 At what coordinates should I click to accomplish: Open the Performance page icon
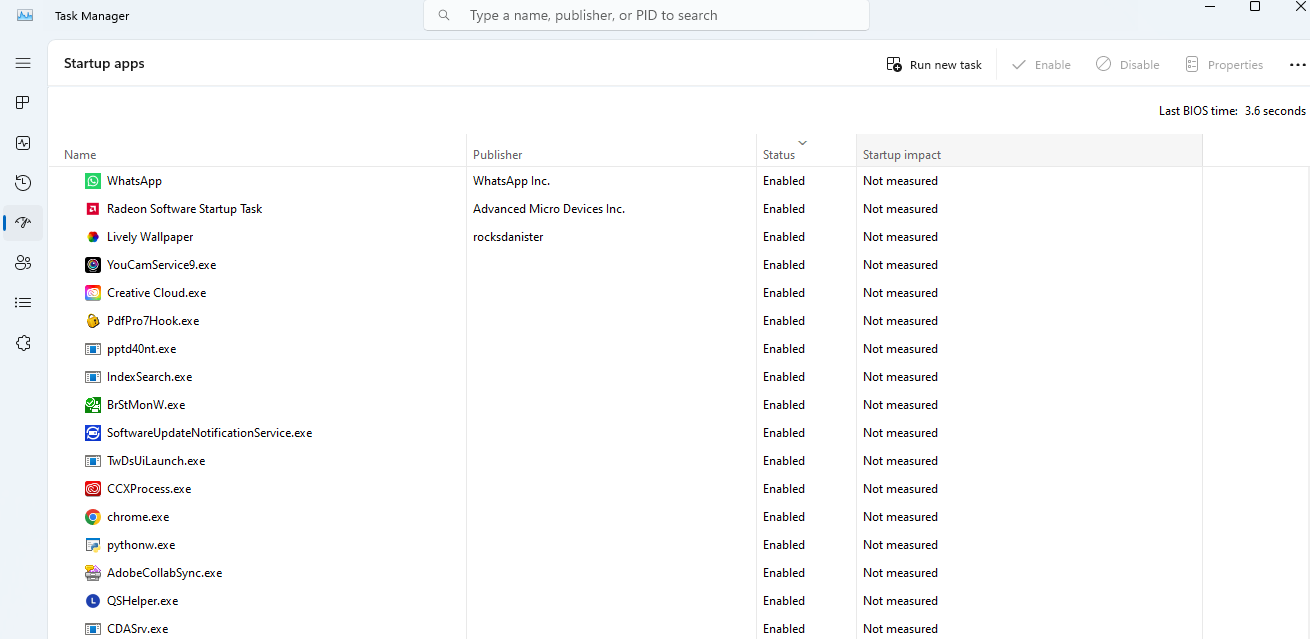point(23,143)
